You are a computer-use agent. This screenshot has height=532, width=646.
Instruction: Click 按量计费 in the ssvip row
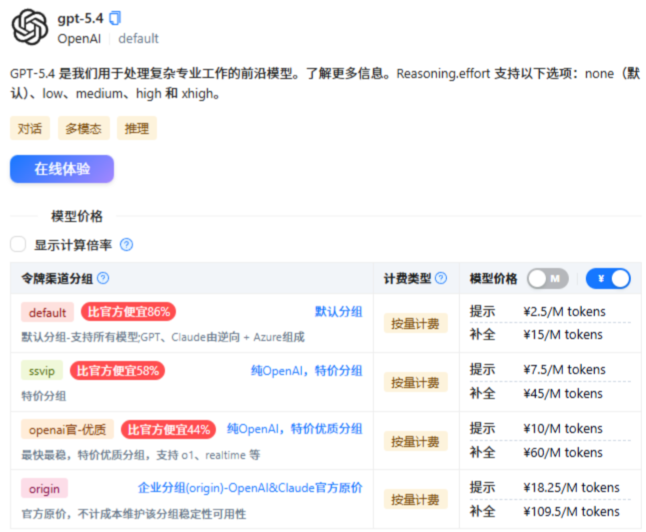[415, 382]
